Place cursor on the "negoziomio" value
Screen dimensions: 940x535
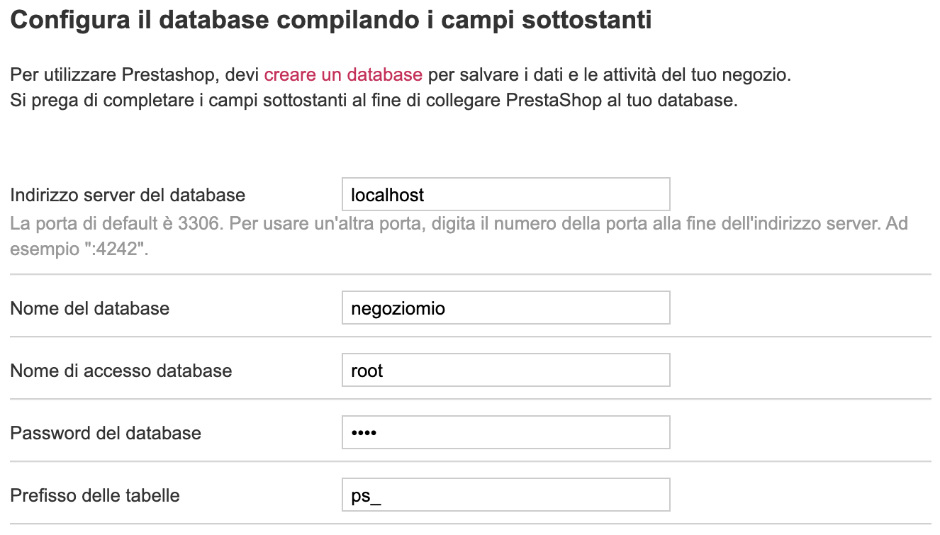point(397,309)
